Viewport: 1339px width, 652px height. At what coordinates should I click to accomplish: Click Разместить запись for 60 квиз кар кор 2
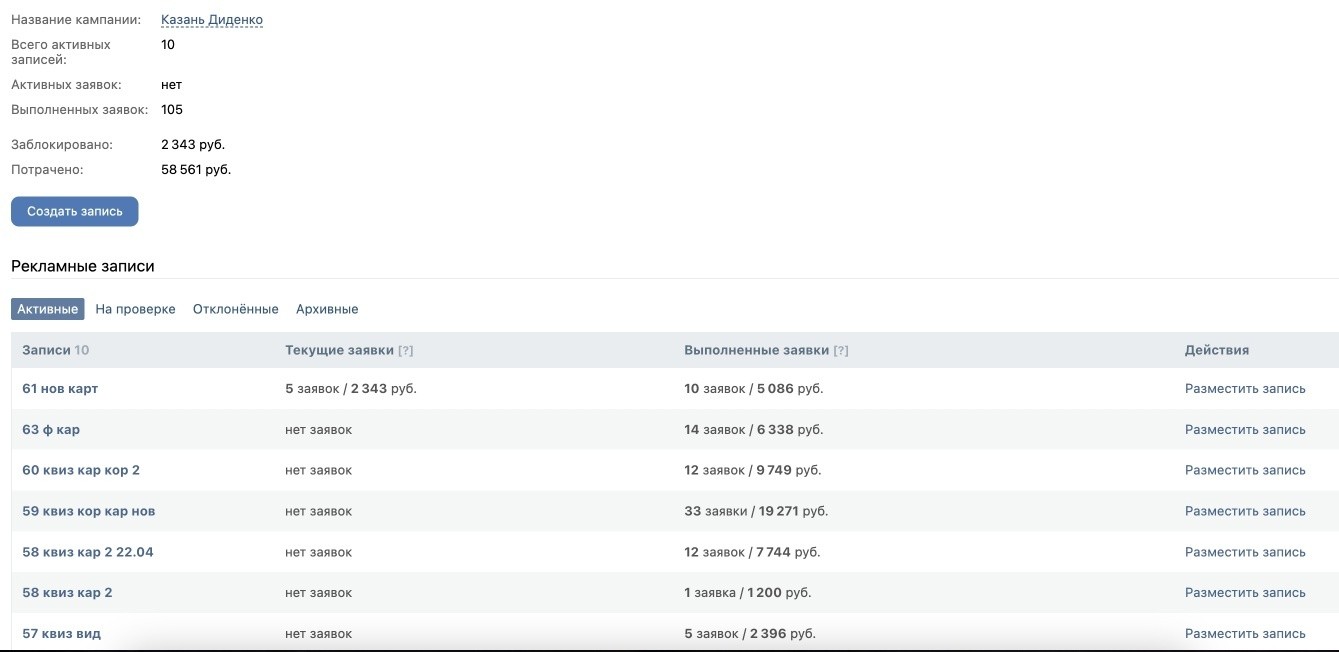(x=1245, y=470)
